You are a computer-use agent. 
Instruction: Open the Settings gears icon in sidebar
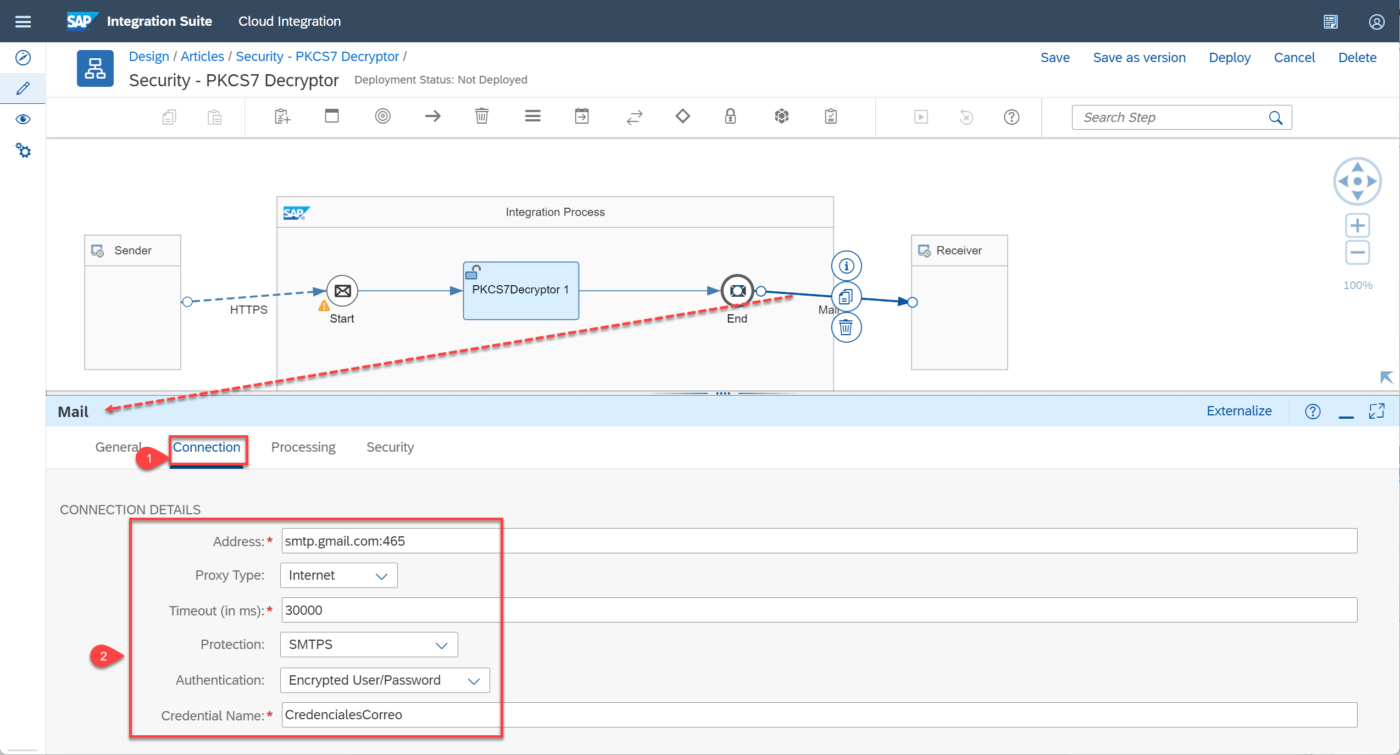pos(23,151)
